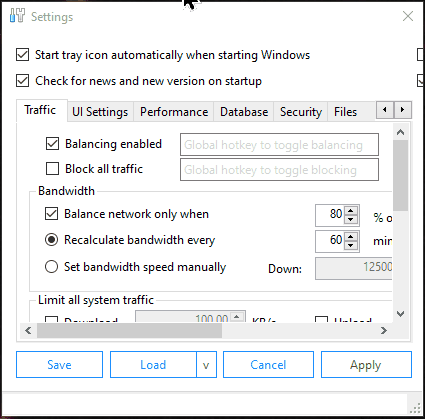The height and width of the screenshot is (419, 425).
Task: Click the horizontal scrollbar left arrow
Action: (28, 330)
